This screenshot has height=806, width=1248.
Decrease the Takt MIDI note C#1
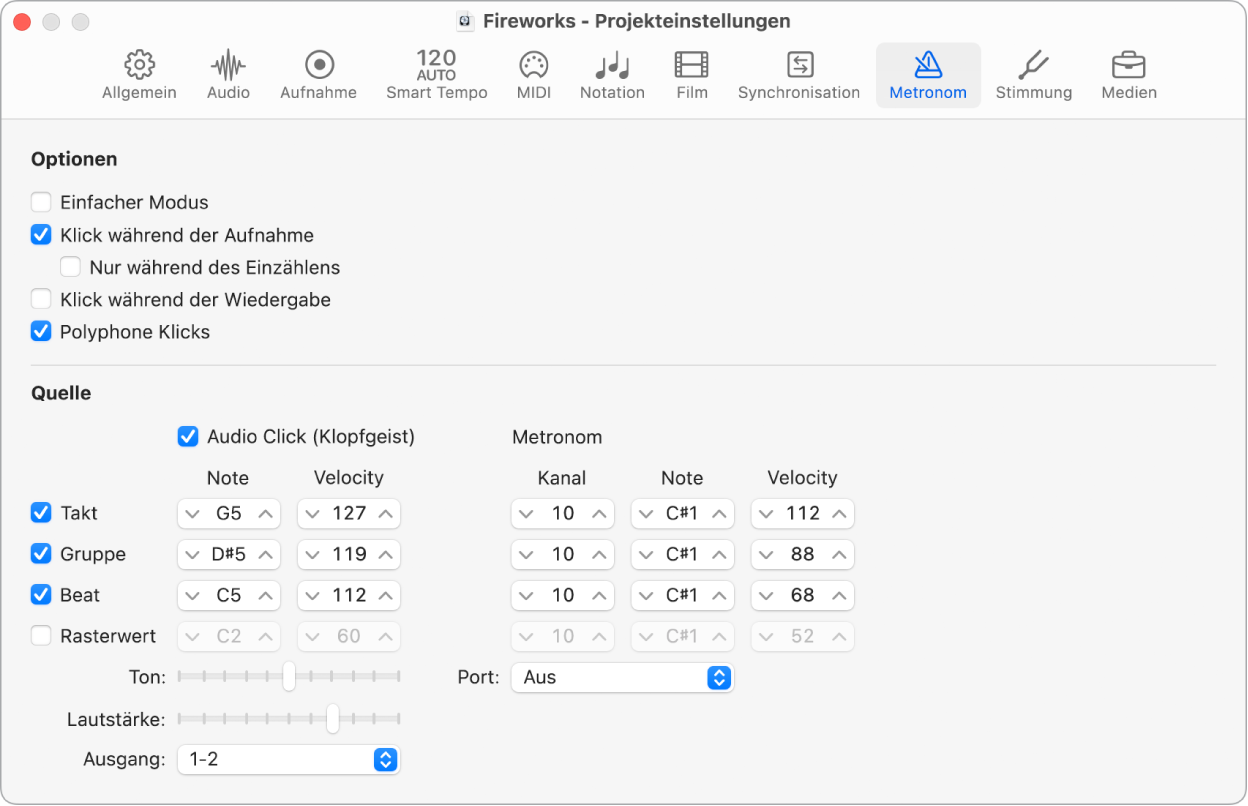point(646,514)
